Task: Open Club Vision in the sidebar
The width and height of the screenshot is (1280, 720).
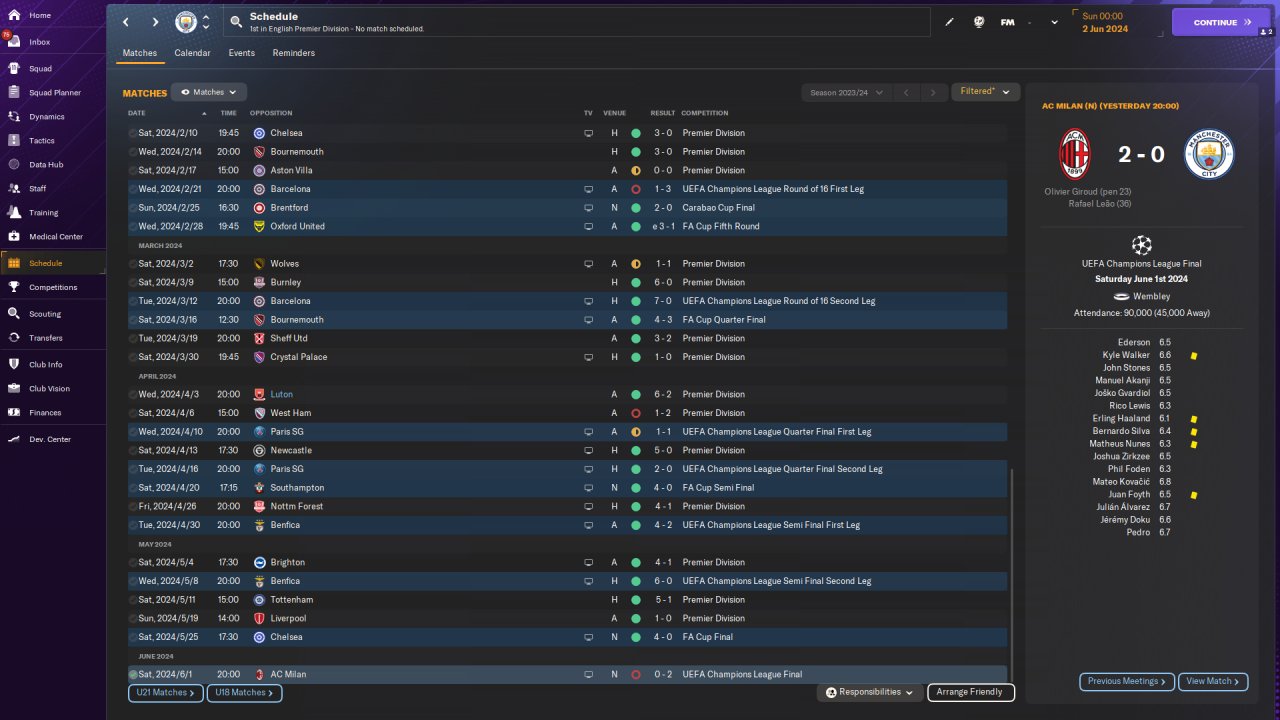Action: [x=52, y=388]
